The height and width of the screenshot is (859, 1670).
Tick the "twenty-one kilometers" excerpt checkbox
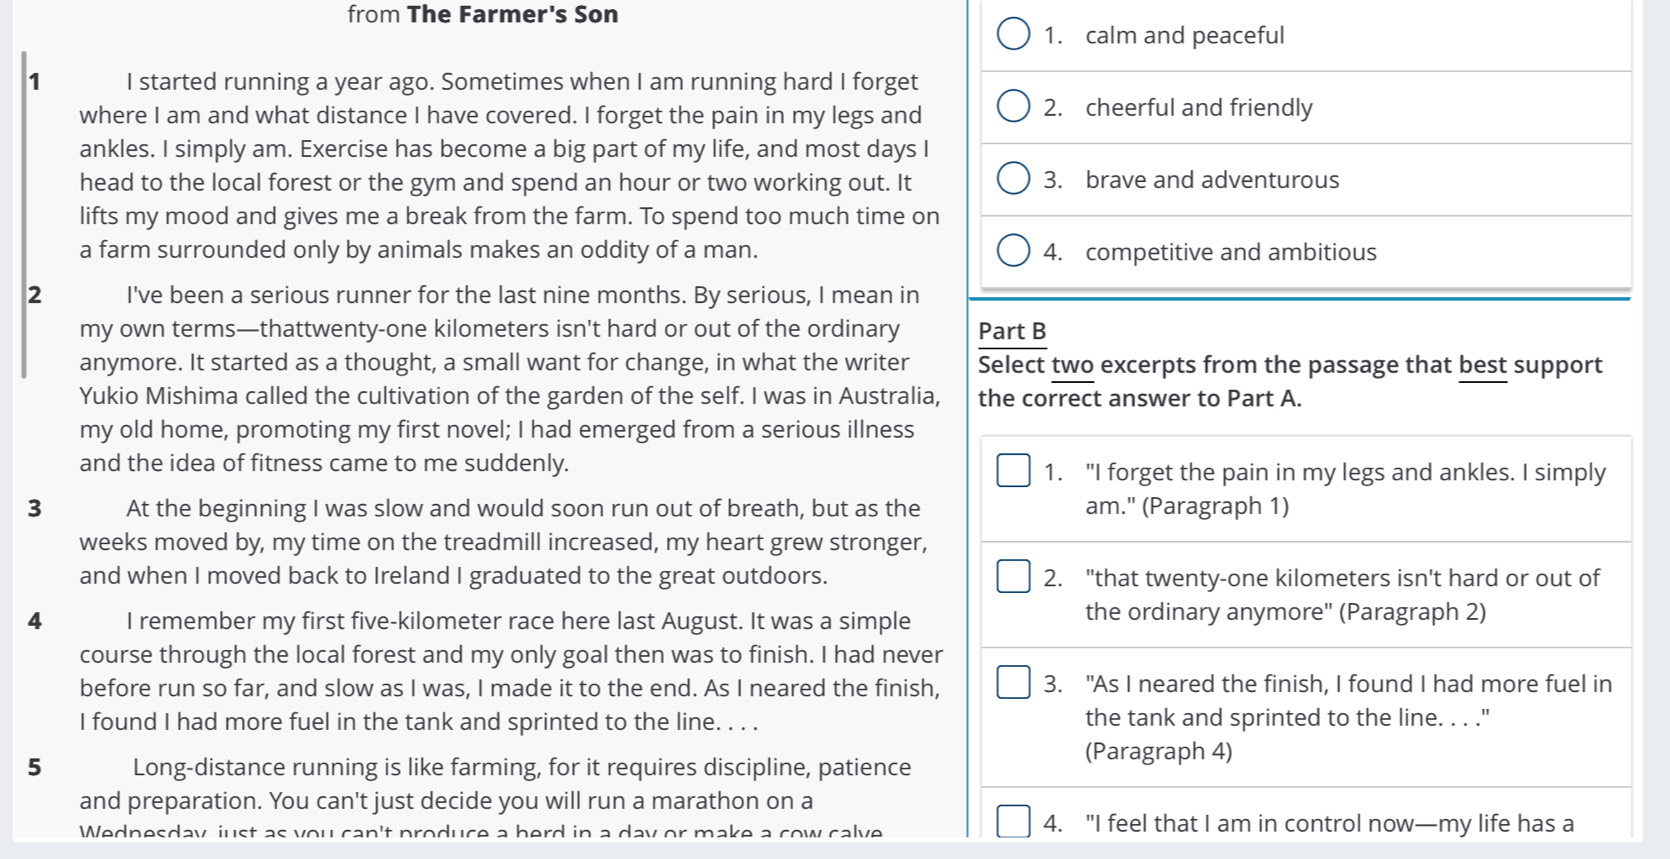(x=1013, y=576)
